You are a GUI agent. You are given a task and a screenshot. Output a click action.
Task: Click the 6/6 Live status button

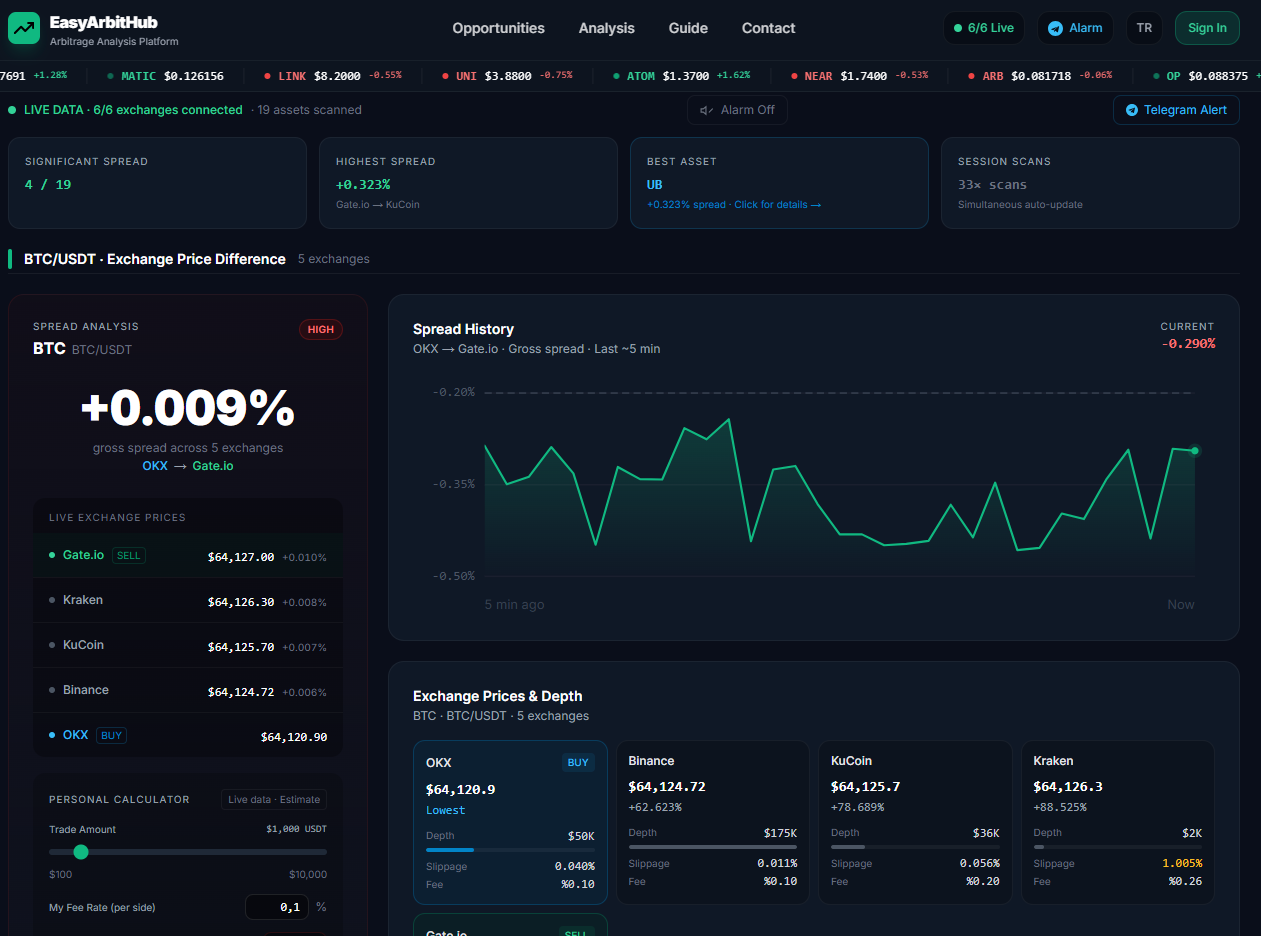pyautogui.click(x=984, y=28)
